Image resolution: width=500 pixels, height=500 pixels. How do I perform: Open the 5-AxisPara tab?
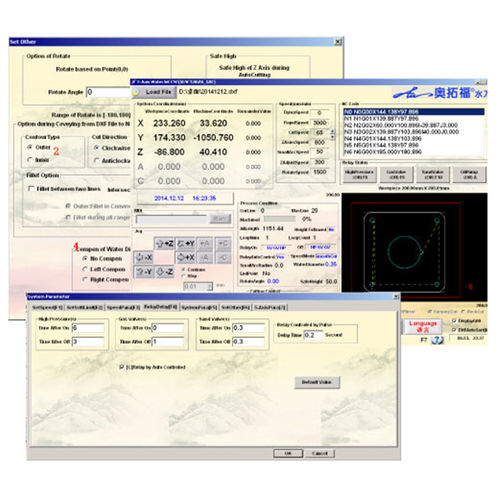click(x=269, y=307)
